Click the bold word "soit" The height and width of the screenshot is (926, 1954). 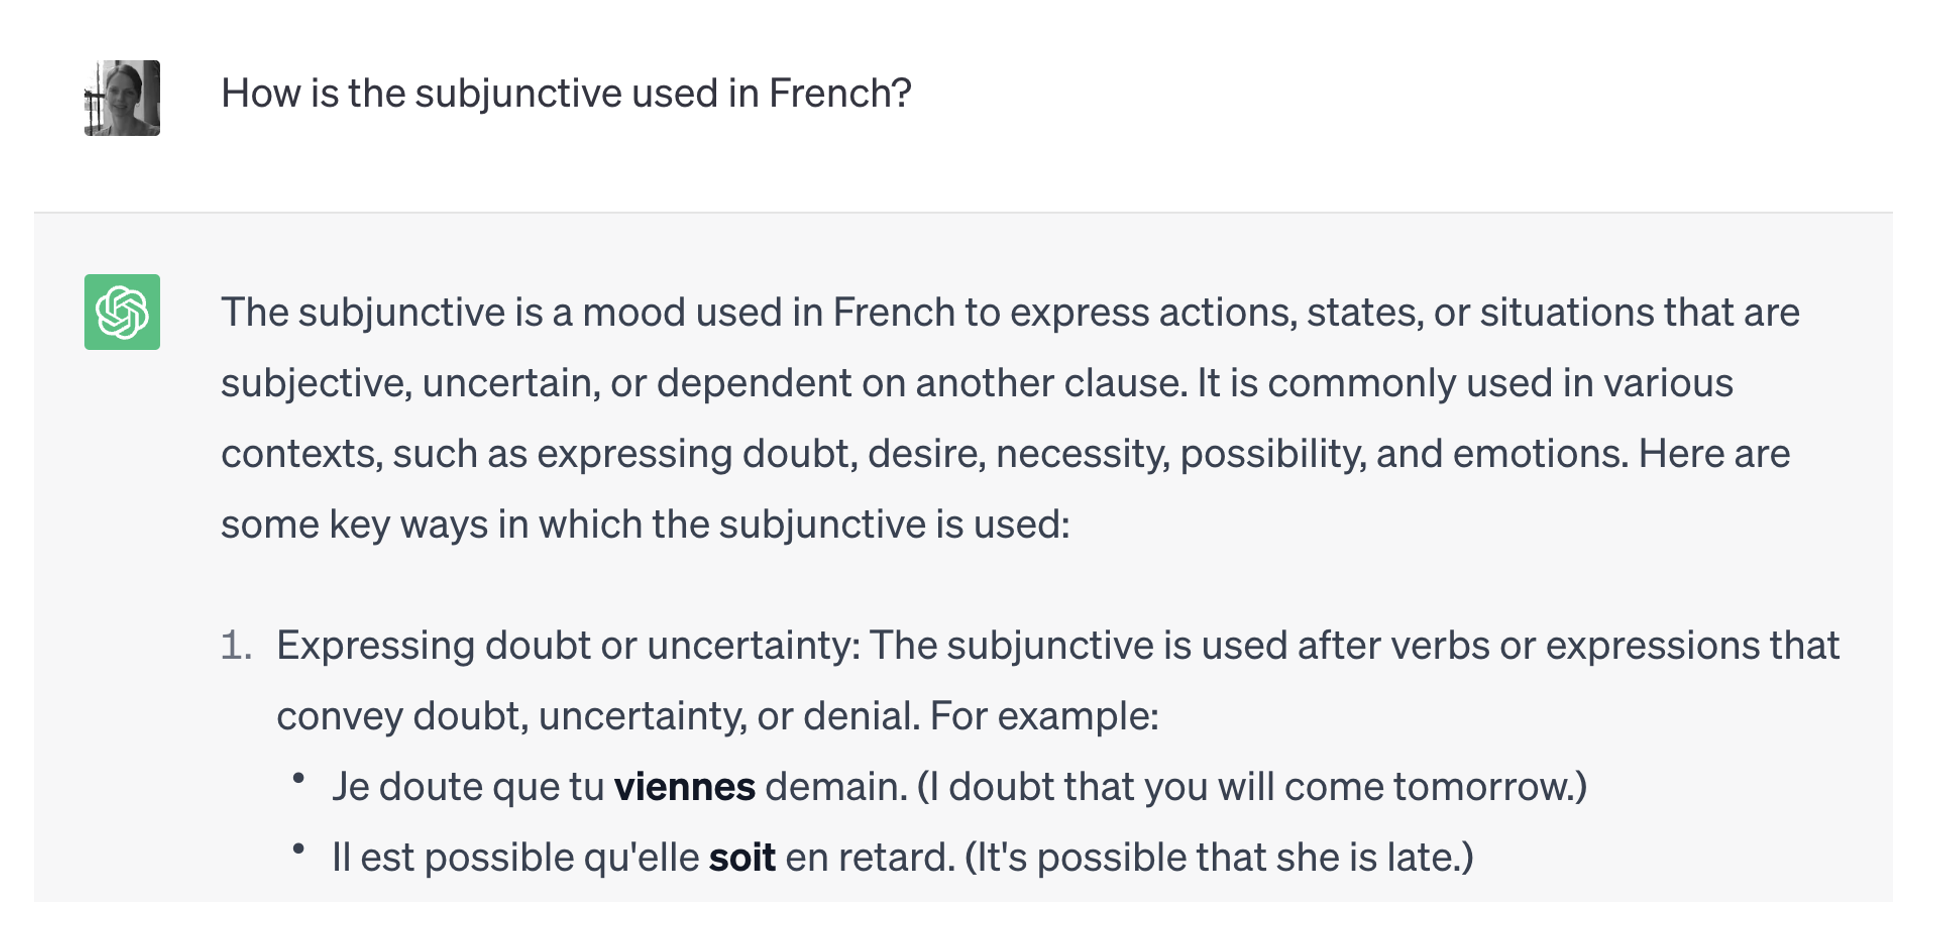click(x=742, y=857)
